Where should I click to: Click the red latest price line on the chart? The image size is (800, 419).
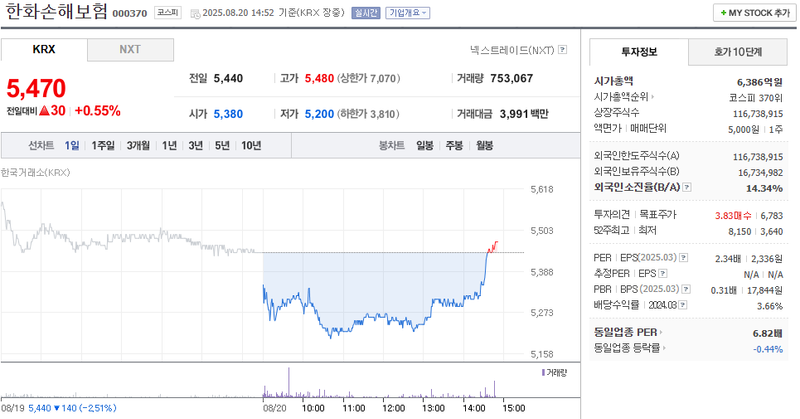[493, 247]
